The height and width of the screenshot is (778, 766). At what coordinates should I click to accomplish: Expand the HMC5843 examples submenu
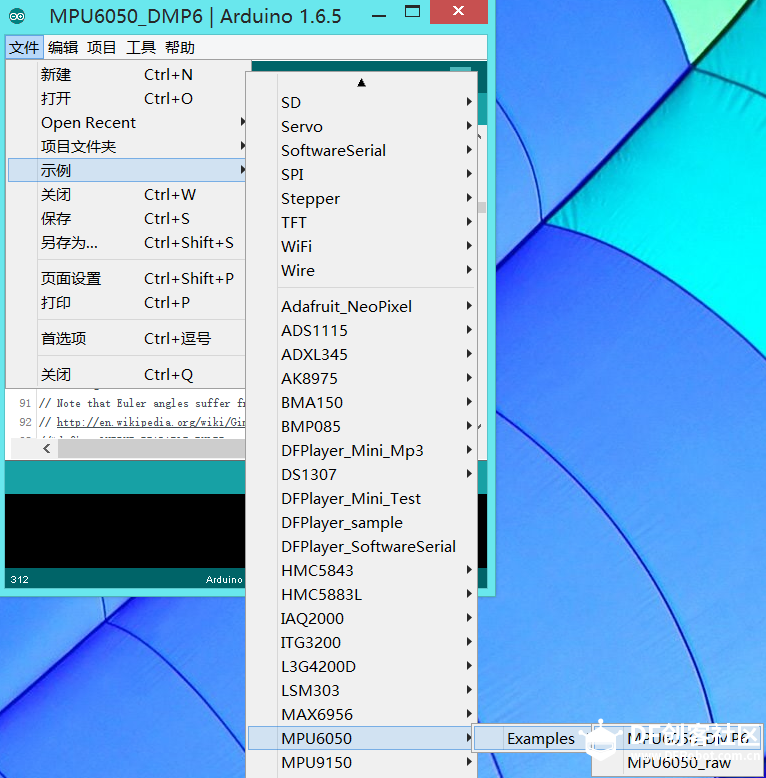(x=362, y=570)
